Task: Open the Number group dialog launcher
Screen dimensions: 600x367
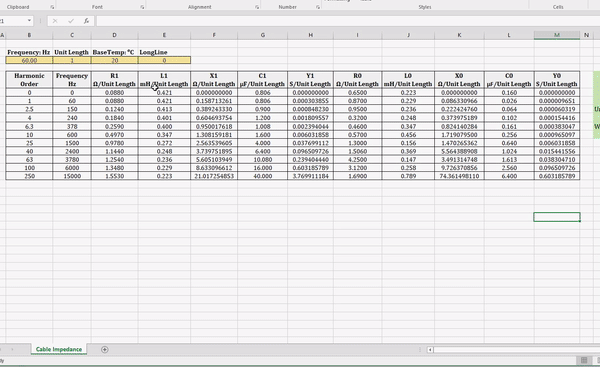Action: 318,7
